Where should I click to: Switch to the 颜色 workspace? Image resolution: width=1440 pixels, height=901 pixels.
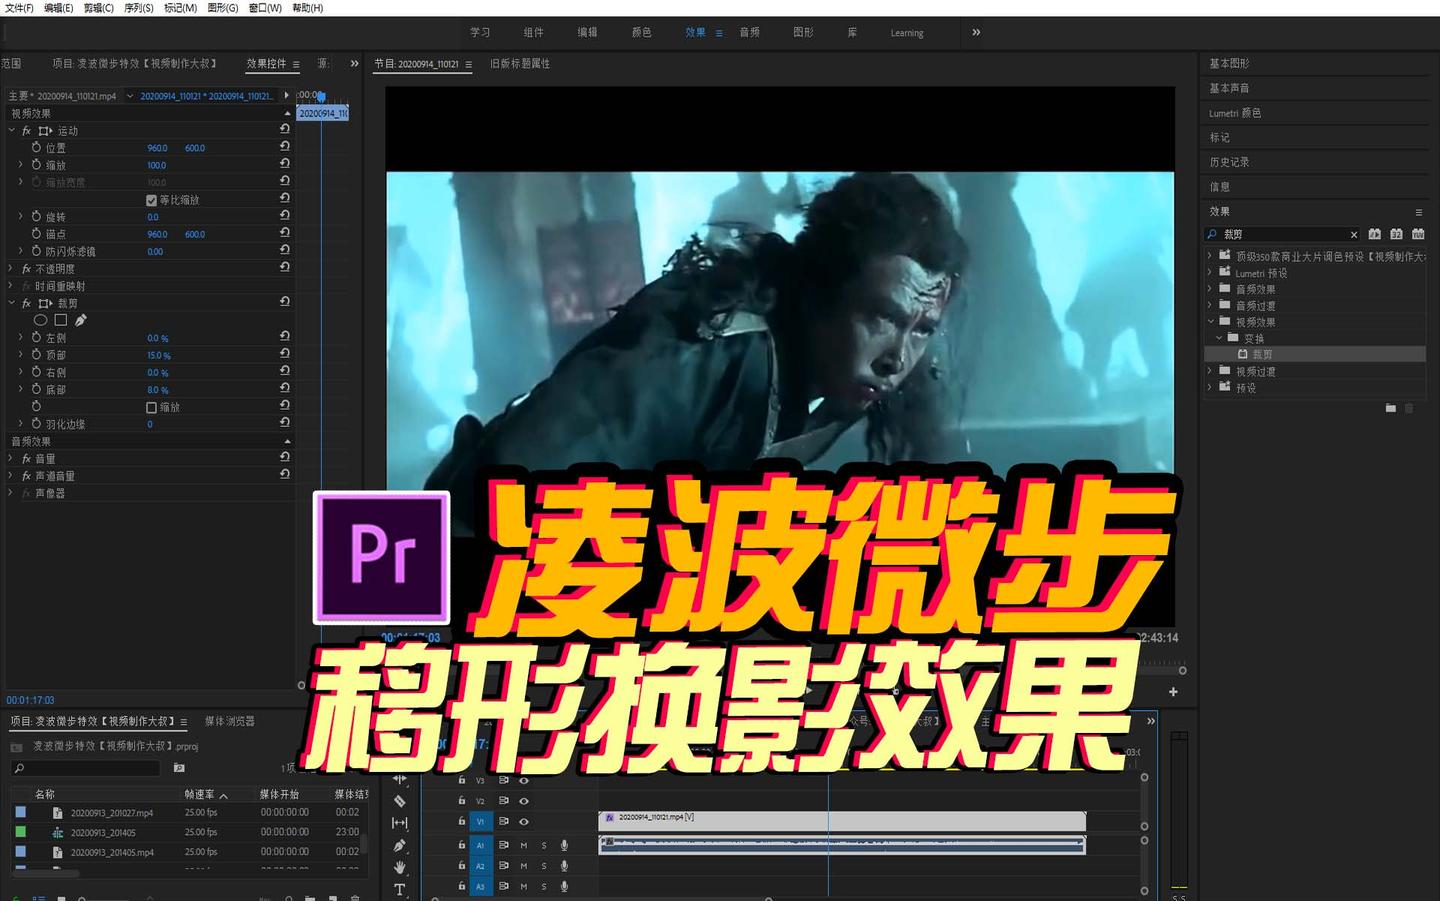[x=641, y=32]
